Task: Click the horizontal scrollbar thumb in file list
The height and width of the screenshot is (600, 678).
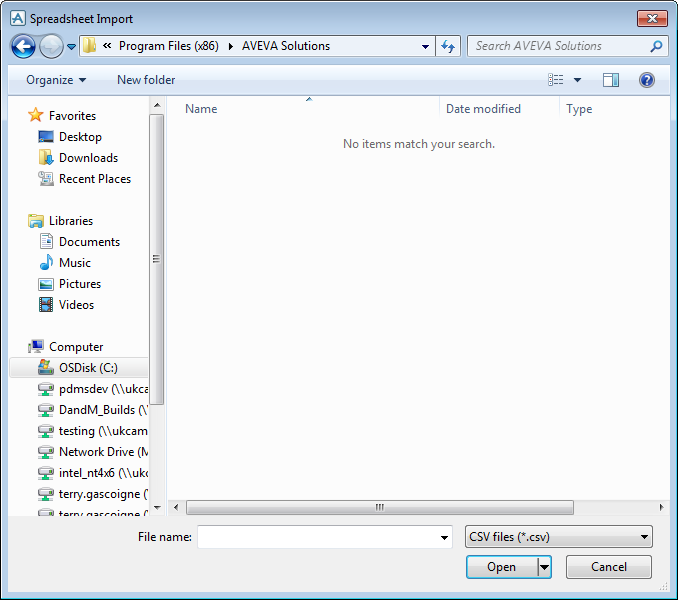Action: pyautogui.click(x=380, y=507)
